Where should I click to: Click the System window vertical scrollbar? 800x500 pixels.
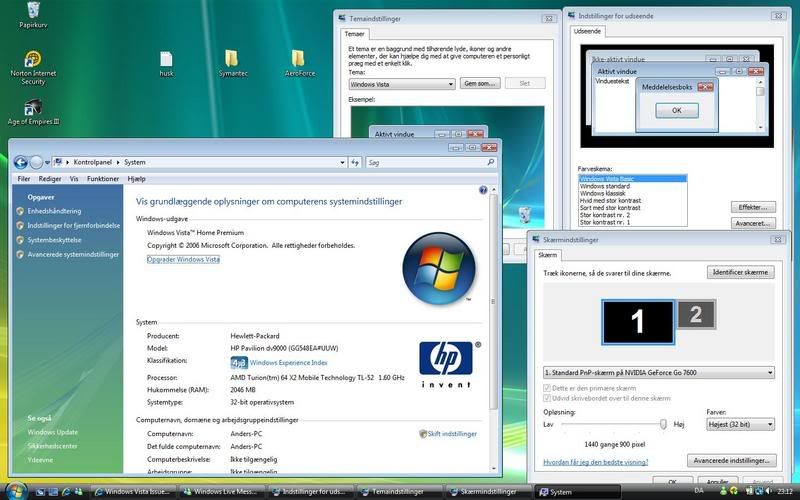click(x=493, y=329)
